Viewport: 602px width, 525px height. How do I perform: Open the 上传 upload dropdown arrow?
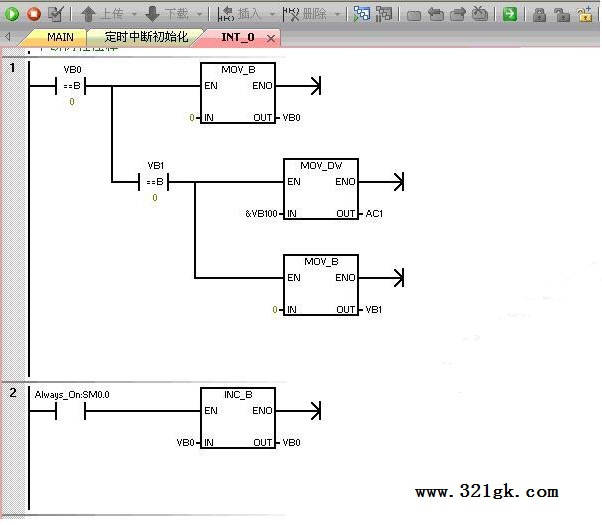coord(134,15)
